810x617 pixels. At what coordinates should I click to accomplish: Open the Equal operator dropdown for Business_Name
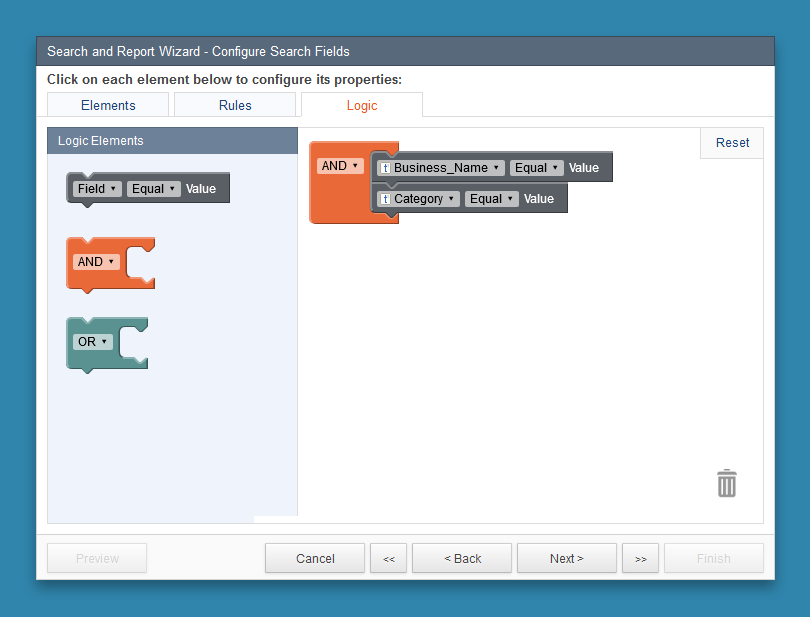[x=536, y=167]
